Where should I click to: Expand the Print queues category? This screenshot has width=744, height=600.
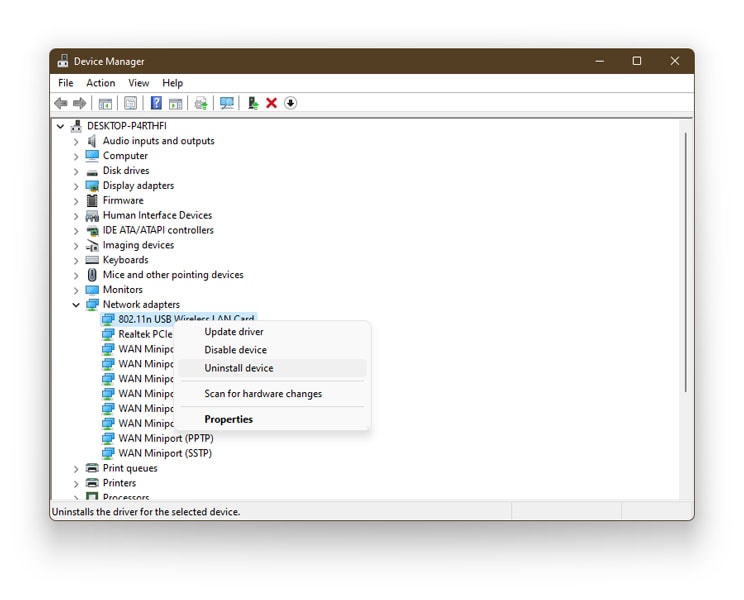(76, 469)
